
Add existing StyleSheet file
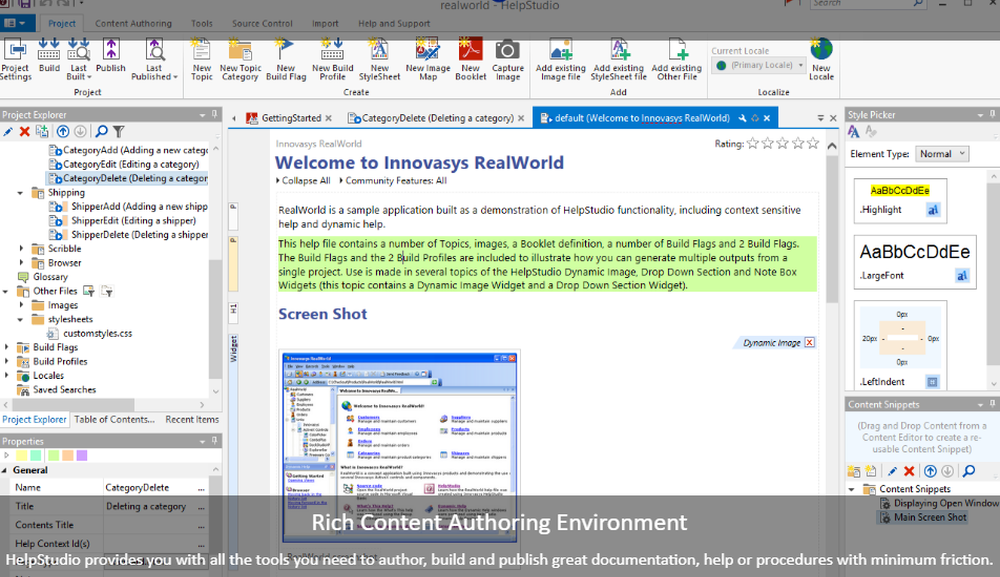coord(619,59)
